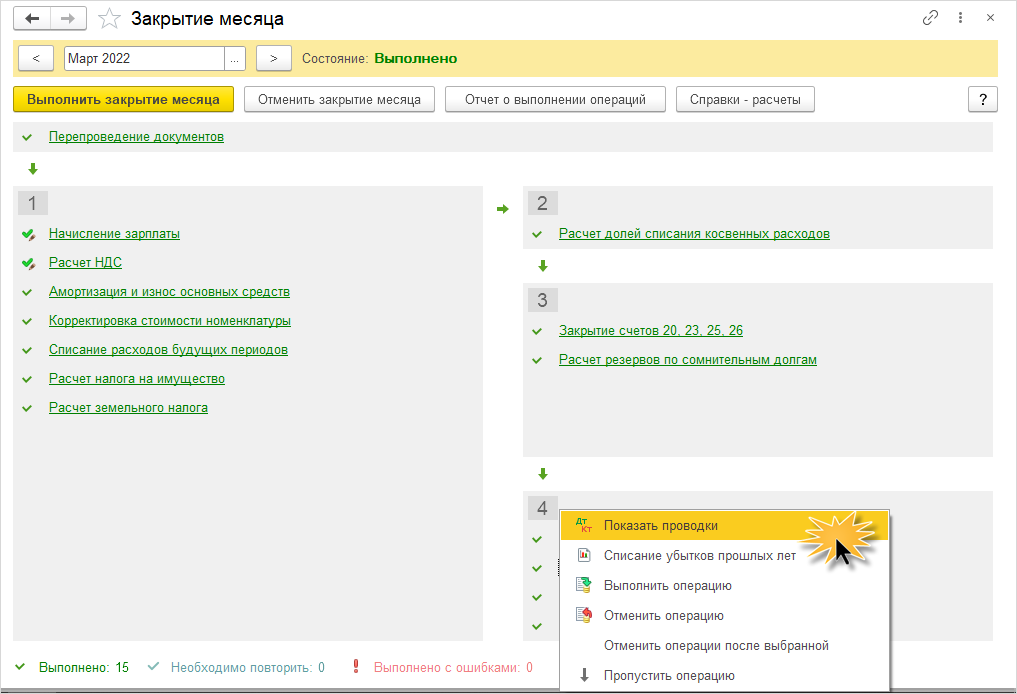Click Отменить закрытие месяца button
The height and width of the screenshot is (694, 1017).
340,100
